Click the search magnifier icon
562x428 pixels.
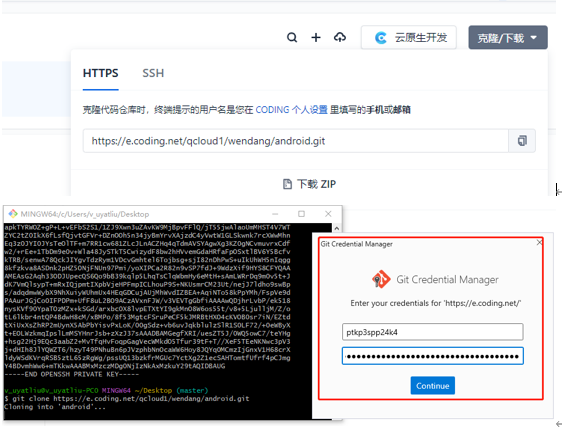292,37
